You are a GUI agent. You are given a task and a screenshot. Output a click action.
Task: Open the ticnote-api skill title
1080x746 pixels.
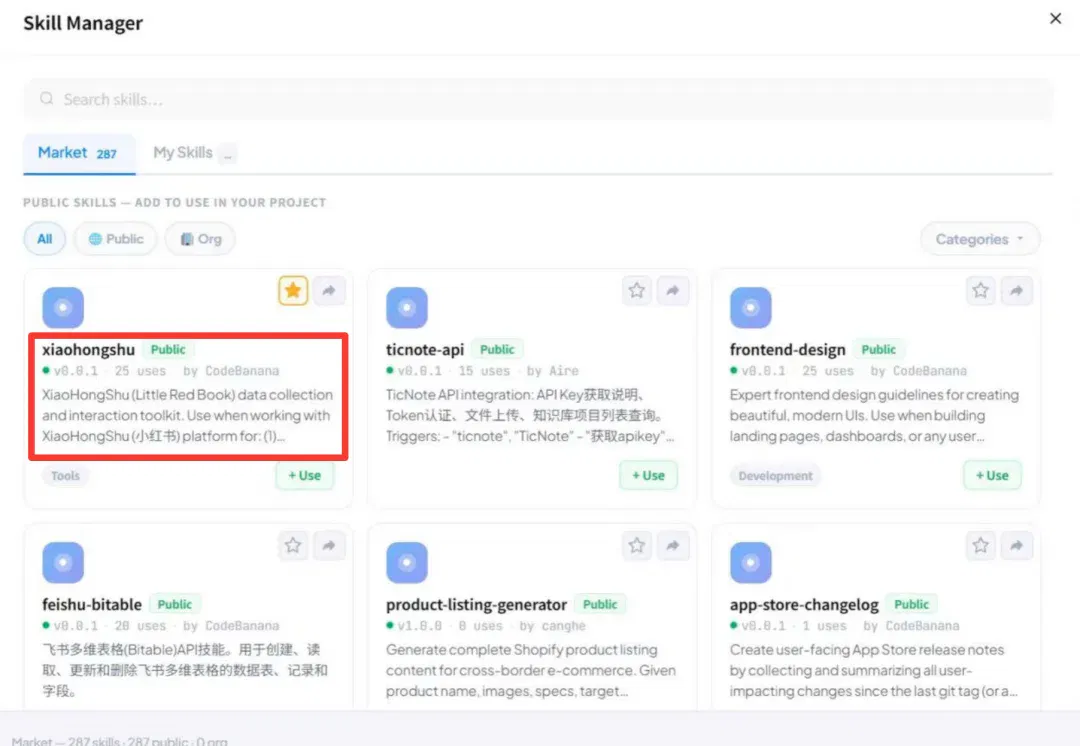tap(425, 350)
